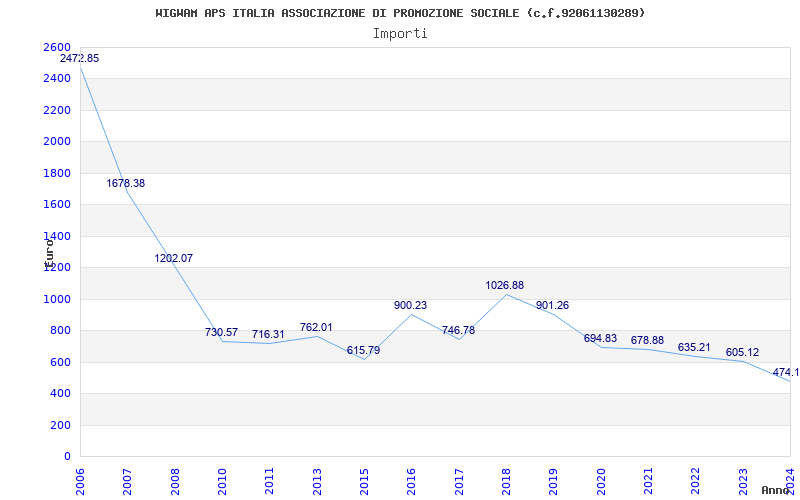
Task: Select the 1202.07 value label
Action: [x=173, y=258]
